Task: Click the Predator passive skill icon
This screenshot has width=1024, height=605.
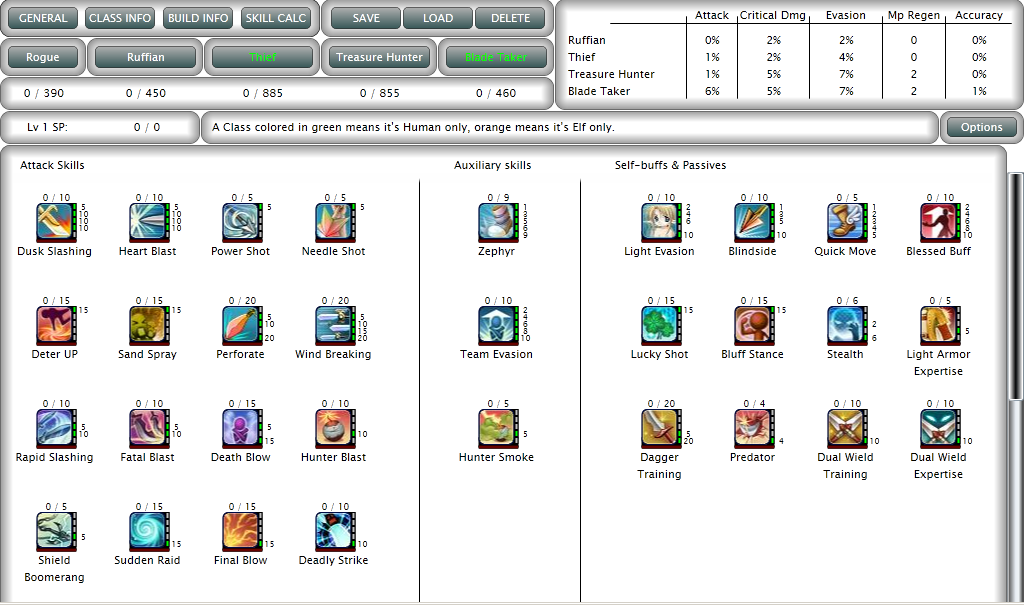Action: 750,429
